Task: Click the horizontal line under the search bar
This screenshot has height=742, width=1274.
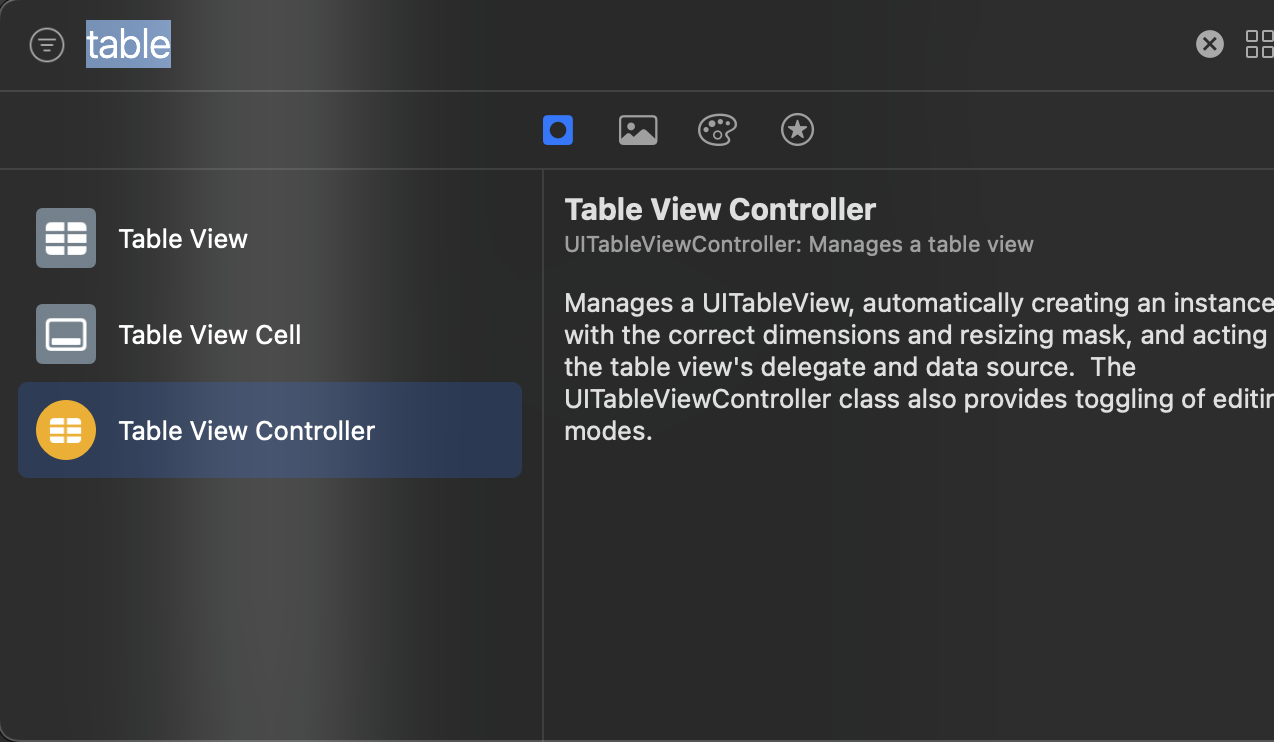Action: point(637,91)
